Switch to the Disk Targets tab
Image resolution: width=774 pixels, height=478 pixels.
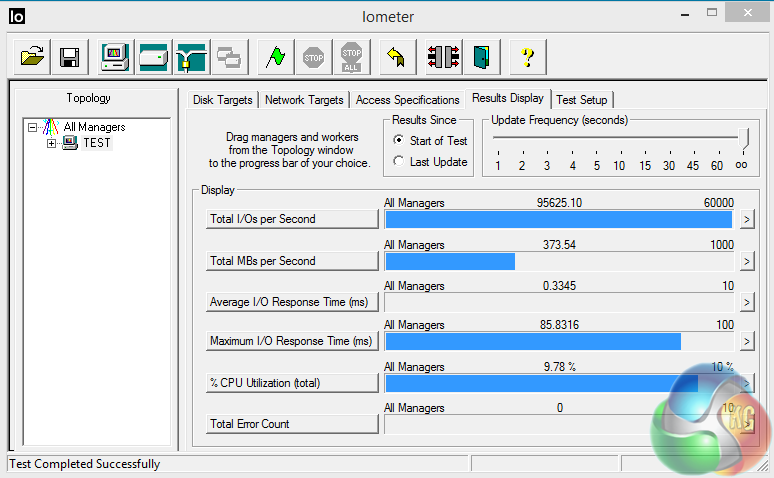click(223, 100)
